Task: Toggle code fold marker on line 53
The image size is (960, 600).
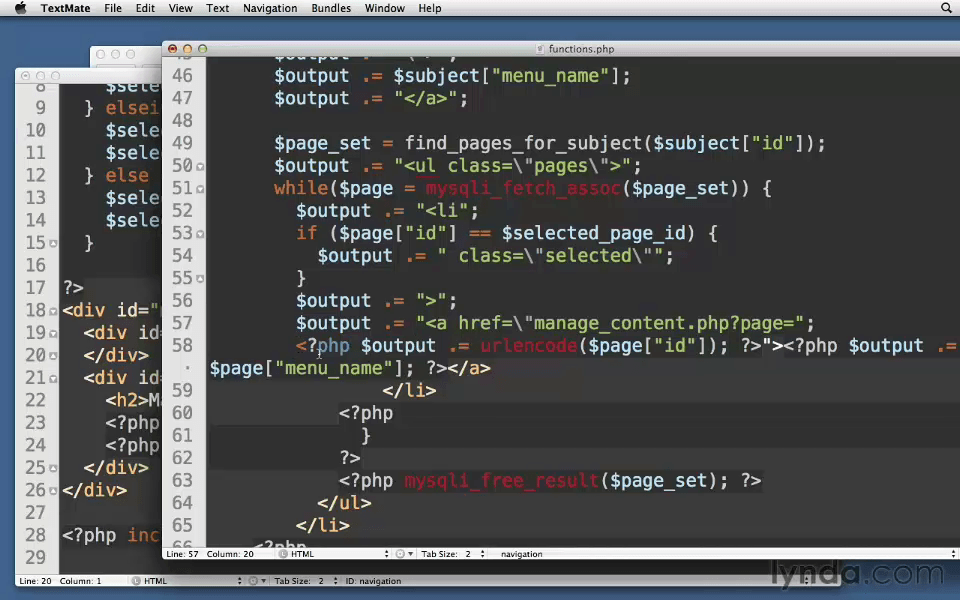Action: (x=200, y=234)
